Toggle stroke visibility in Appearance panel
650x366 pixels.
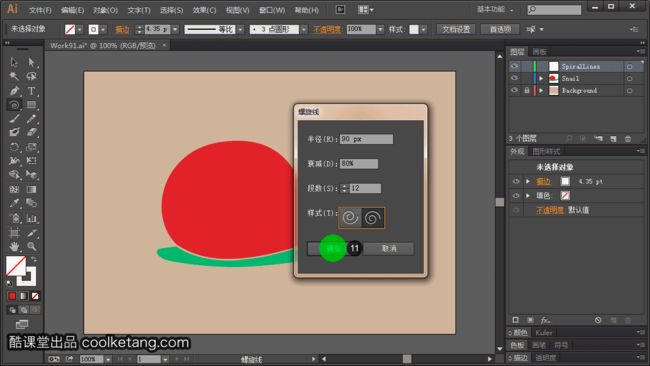516,182
